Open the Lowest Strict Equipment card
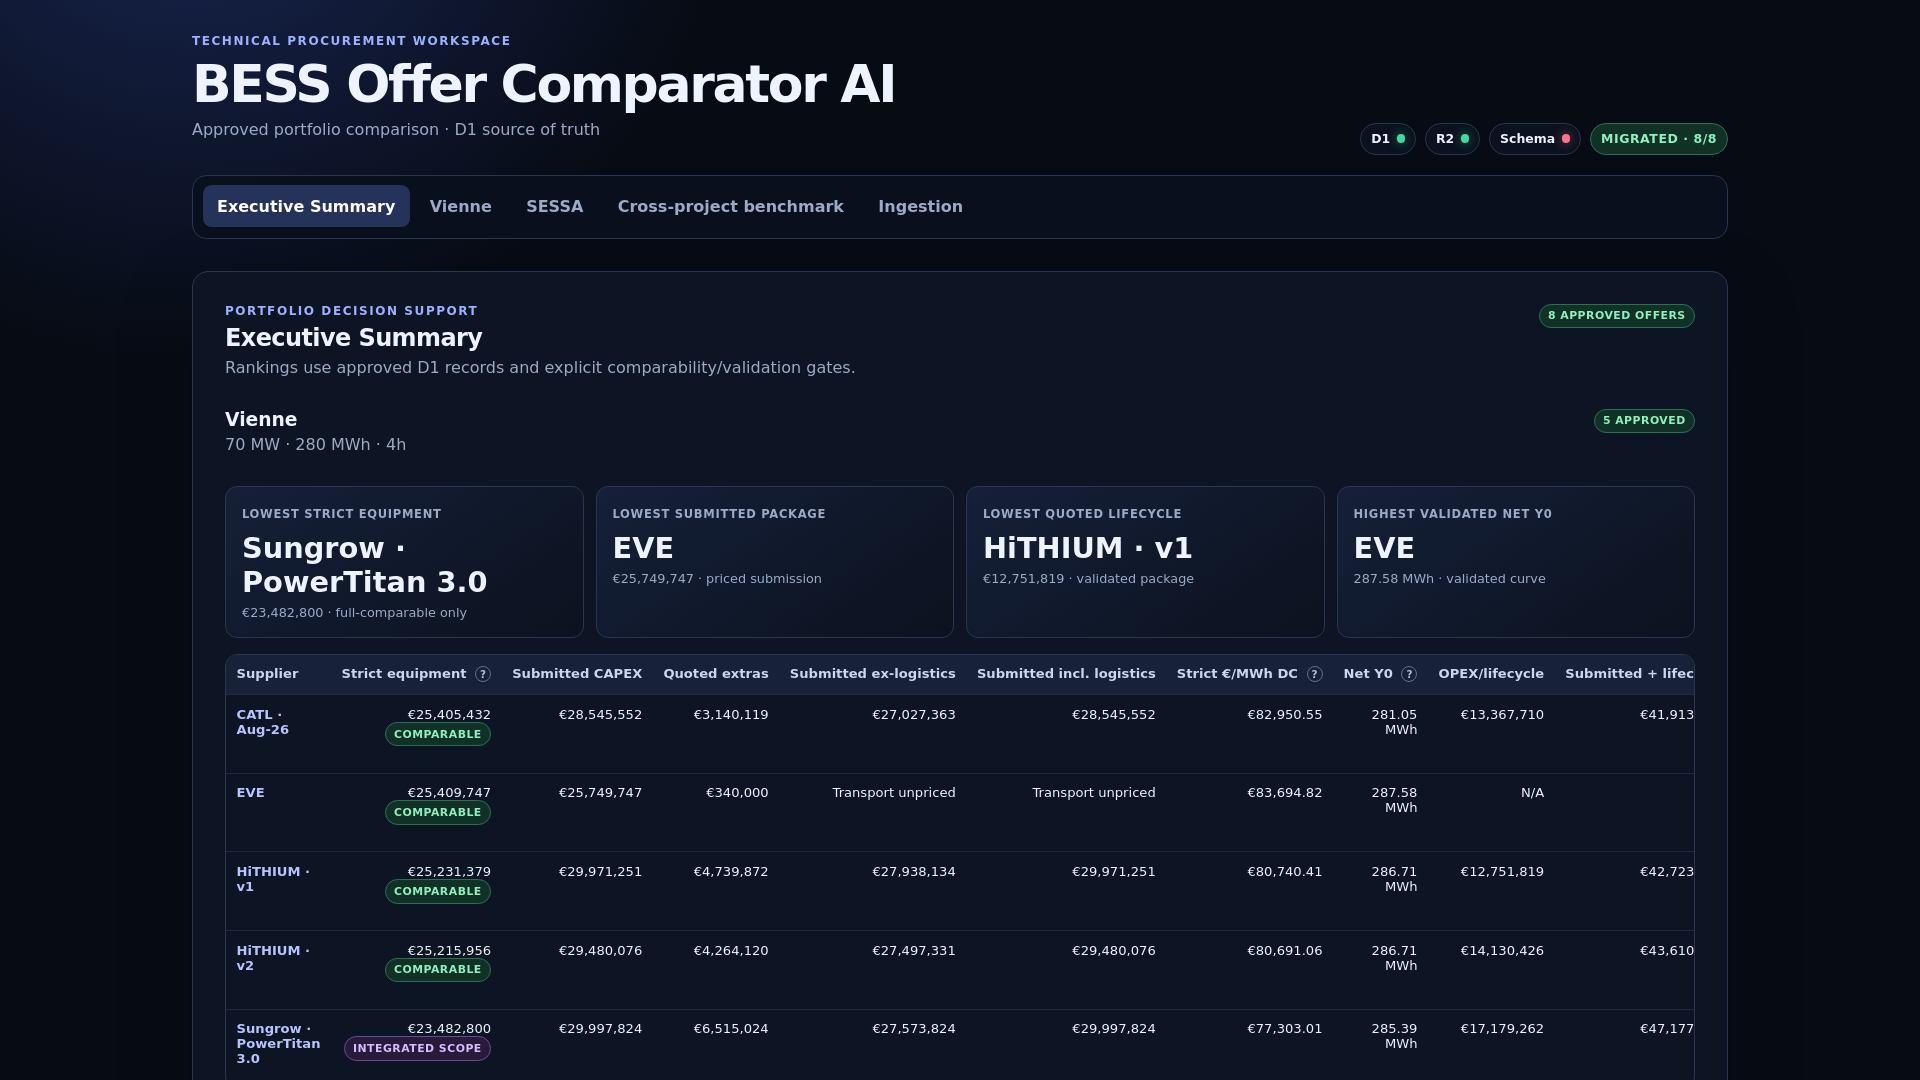Screen dimensions: 1920x1080 pyautogui.click(x=404, y=562)
